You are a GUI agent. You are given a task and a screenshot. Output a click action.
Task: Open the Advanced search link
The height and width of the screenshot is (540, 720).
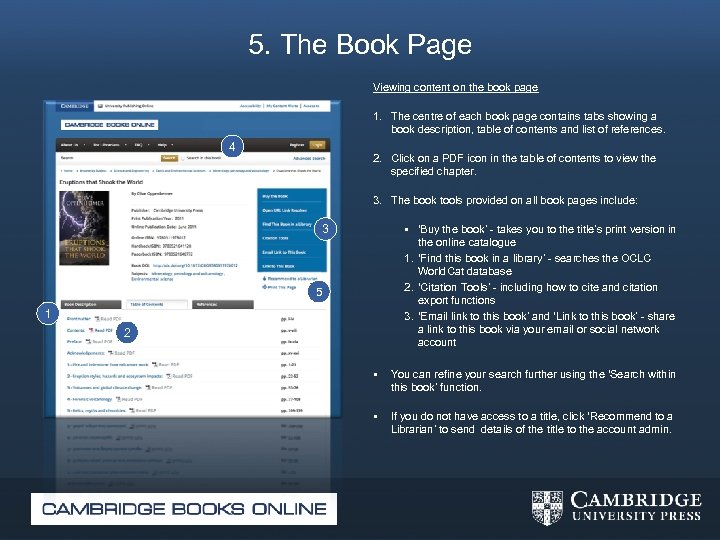tap(309, 158)
